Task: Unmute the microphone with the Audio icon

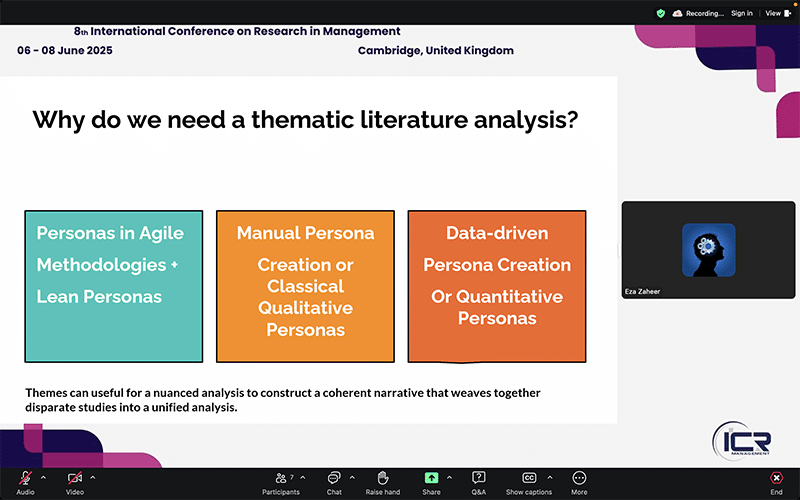Action: point(25,479)
